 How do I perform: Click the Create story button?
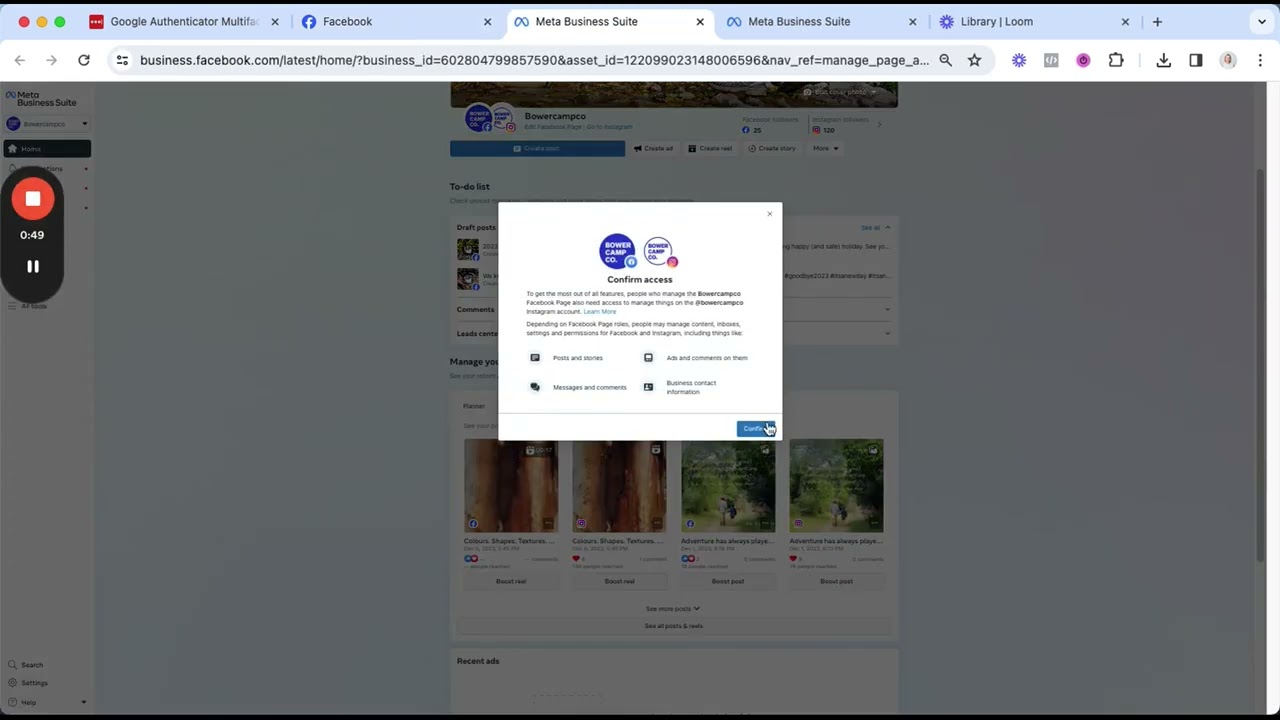click(x=772, y=149)
